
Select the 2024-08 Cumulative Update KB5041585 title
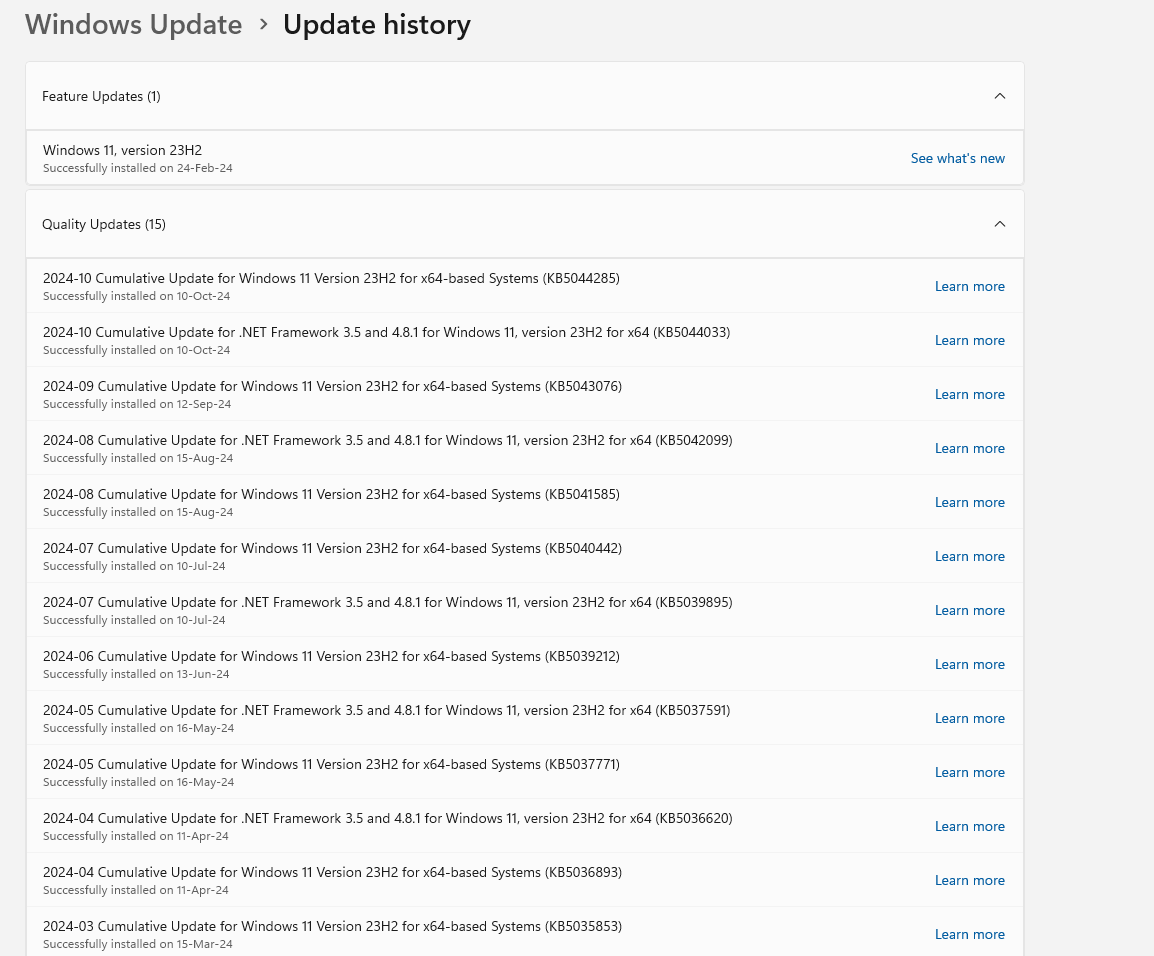331,494
